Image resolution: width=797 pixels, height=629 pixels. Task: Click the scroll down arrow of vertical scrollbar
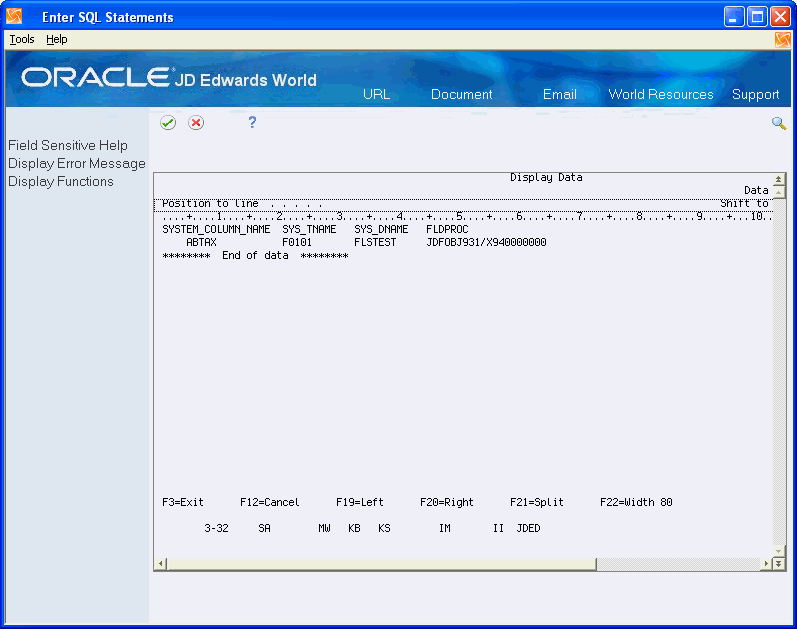point(778,551)
